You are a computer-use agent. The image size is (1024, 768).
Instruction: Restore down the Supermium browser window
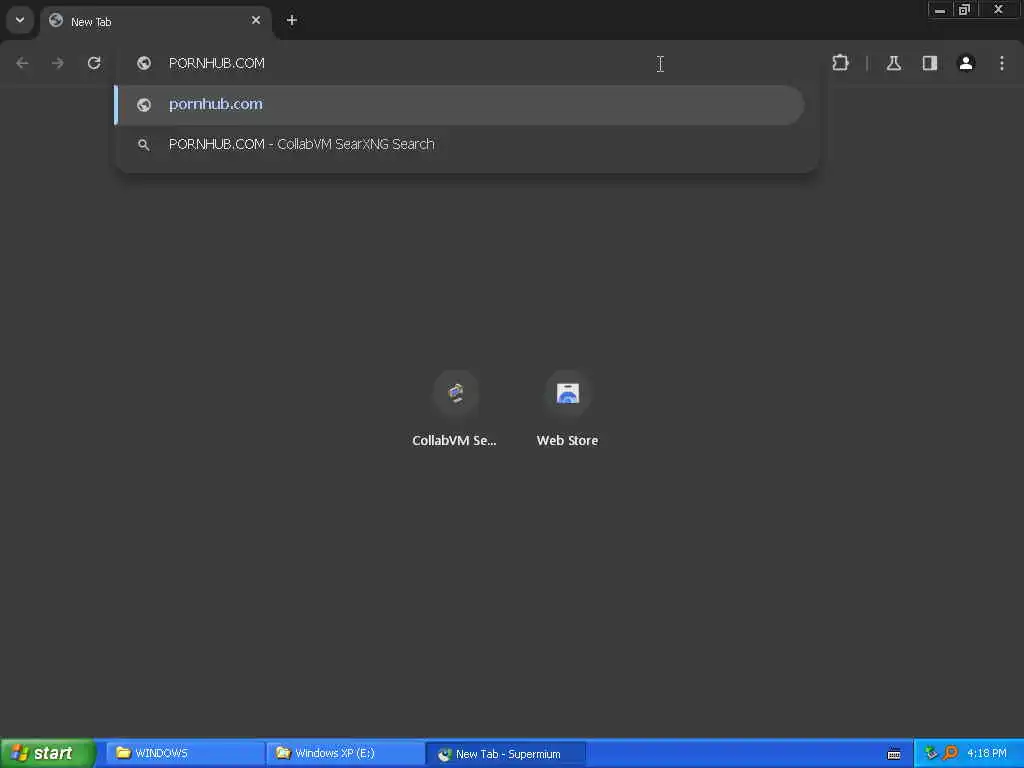[965, 10]
